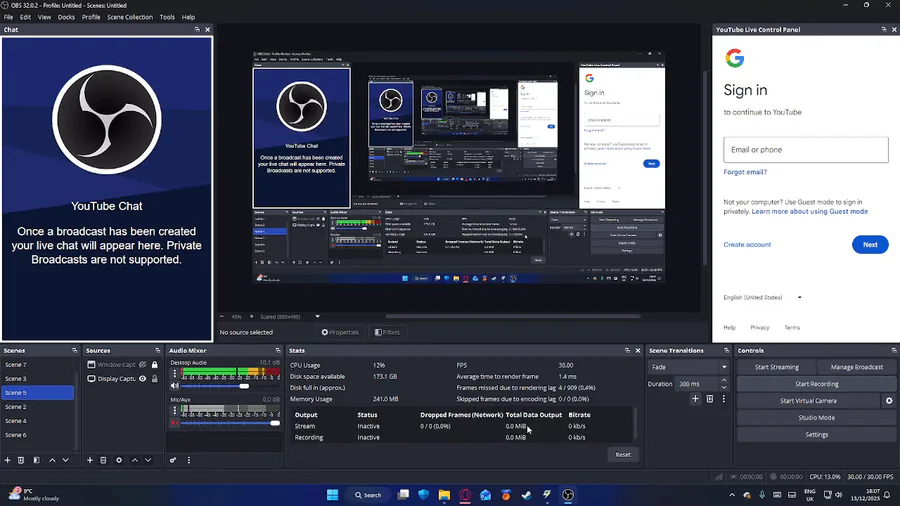The image size is (900, 506).
Task: Adjust the Desktop Audio volume slider
Action: pos(245,385)
